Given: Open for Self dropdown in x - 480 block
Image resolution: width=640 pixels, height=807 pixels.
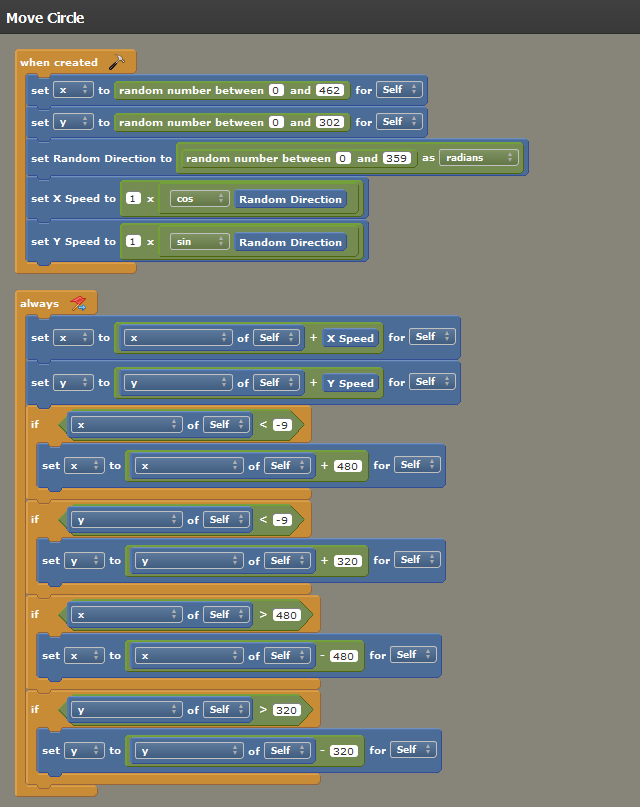Looking at the screenshot, I should point(414,655).
